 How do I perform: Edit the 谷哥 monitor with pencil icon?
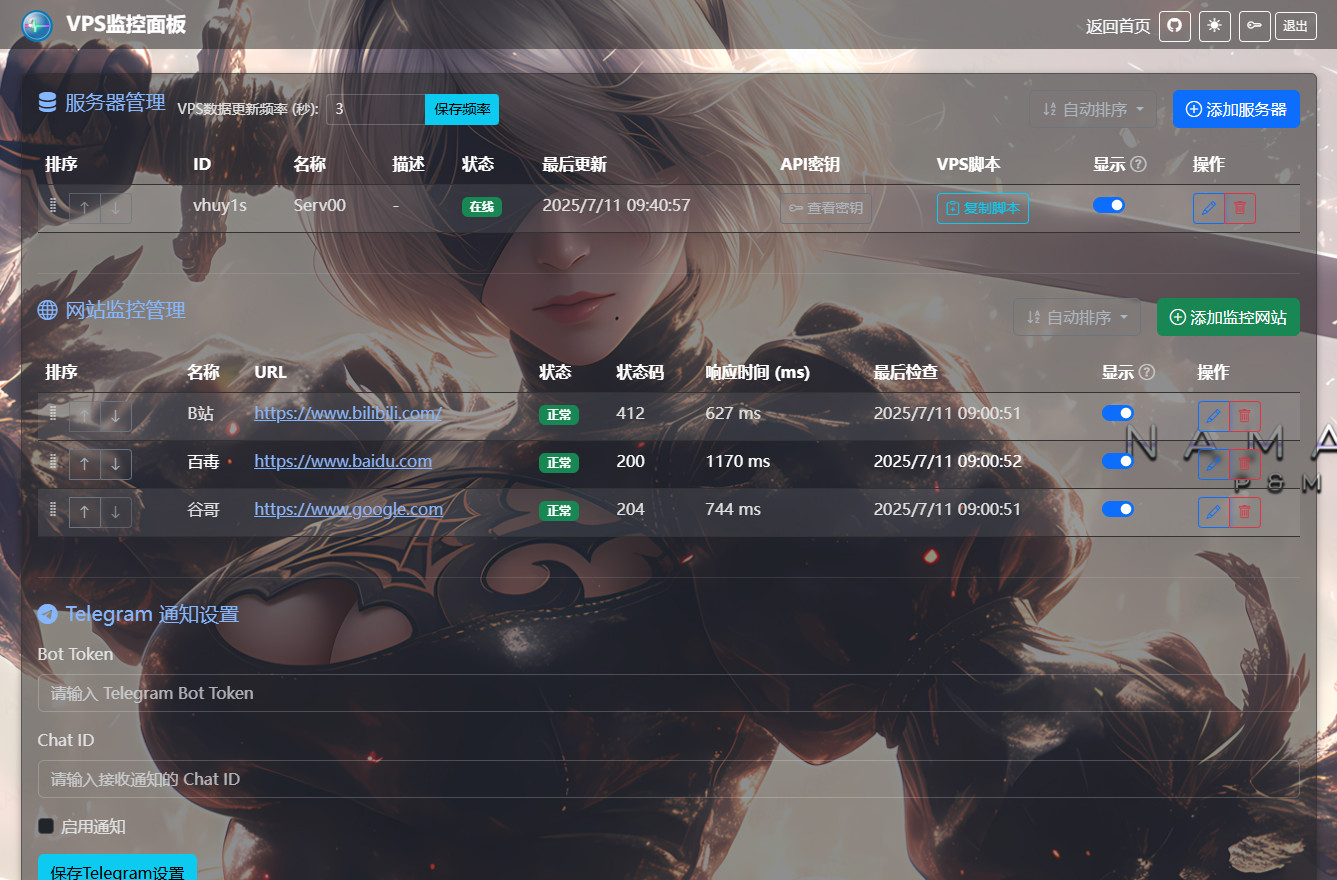(1214, 512)
